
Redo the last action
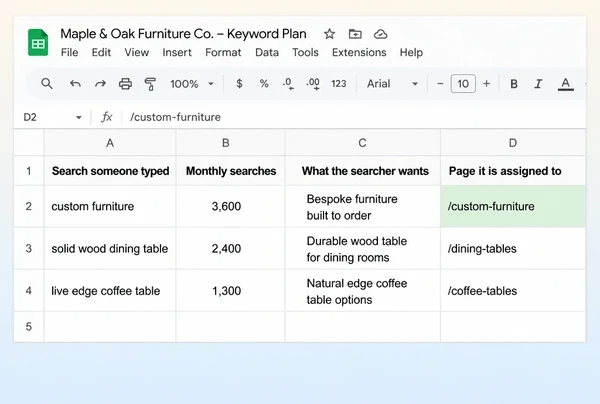[100, 84]
